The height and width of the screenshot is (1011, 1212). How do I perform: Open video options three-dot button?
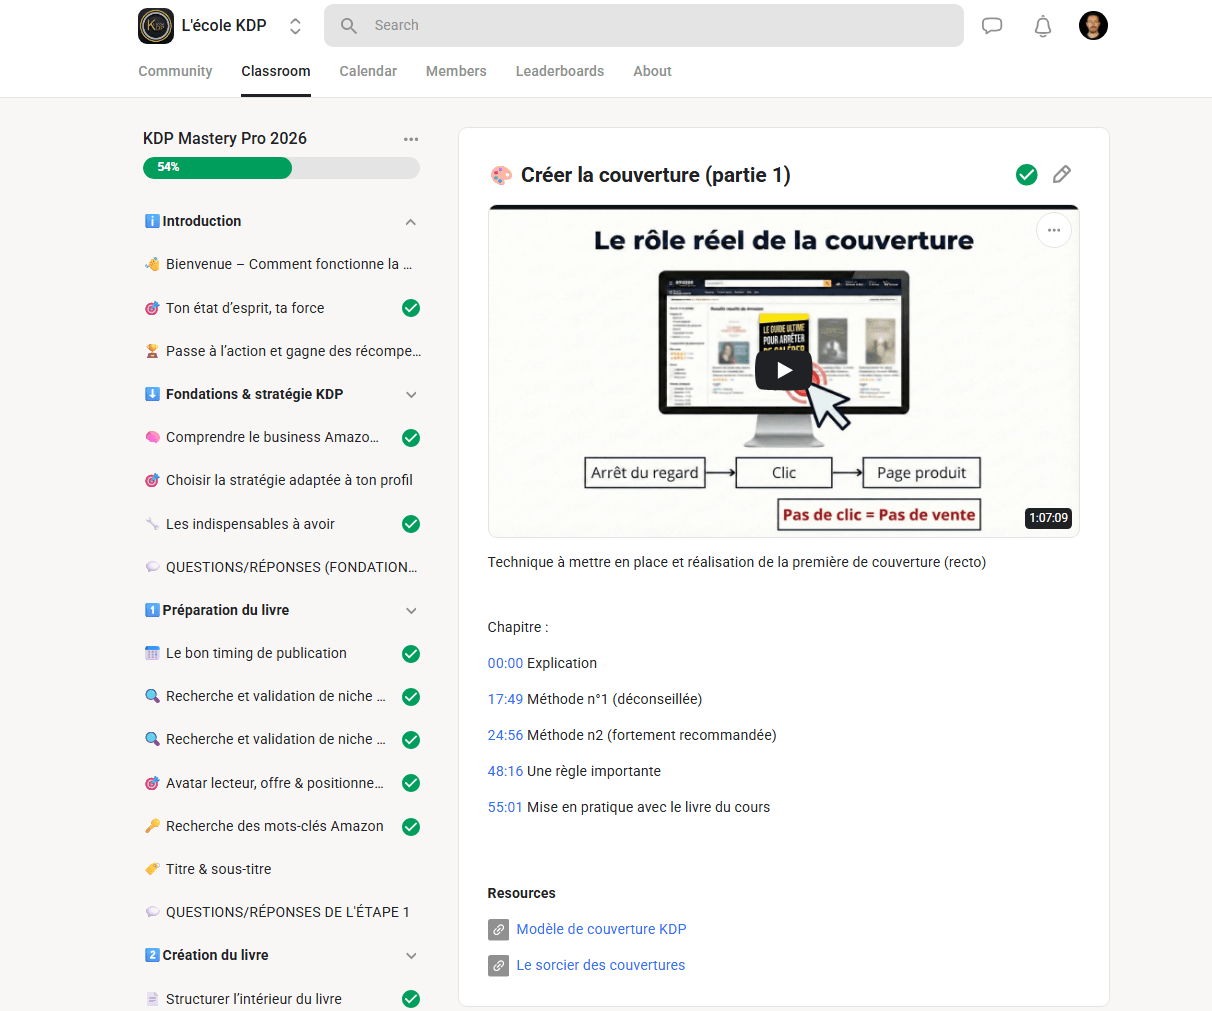point(1054,230)
